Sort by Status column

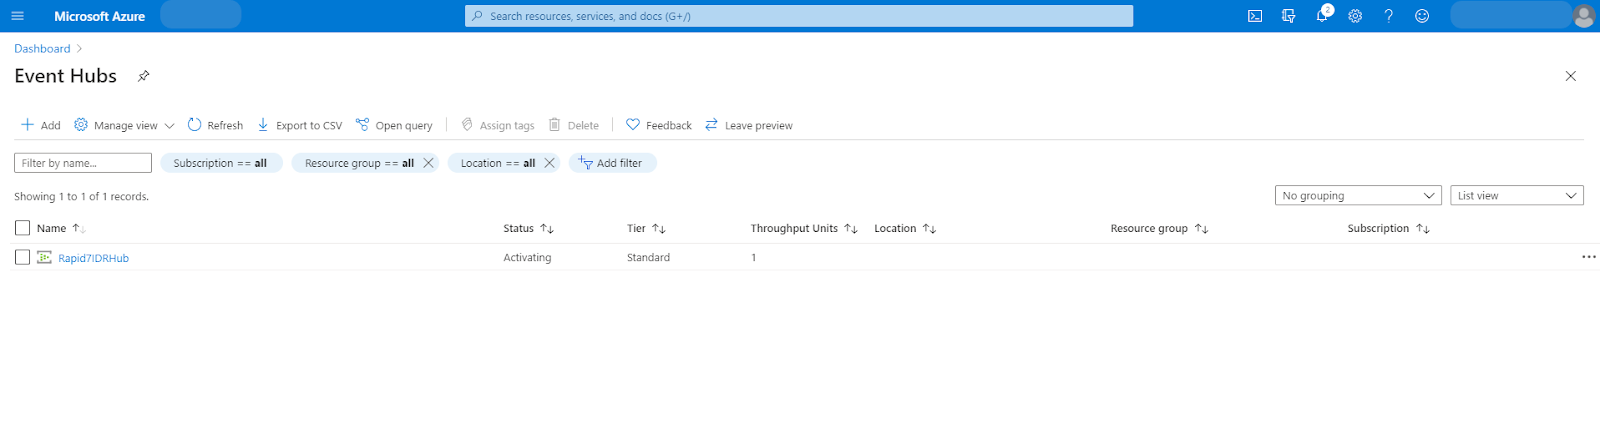[x=528, y=228]
